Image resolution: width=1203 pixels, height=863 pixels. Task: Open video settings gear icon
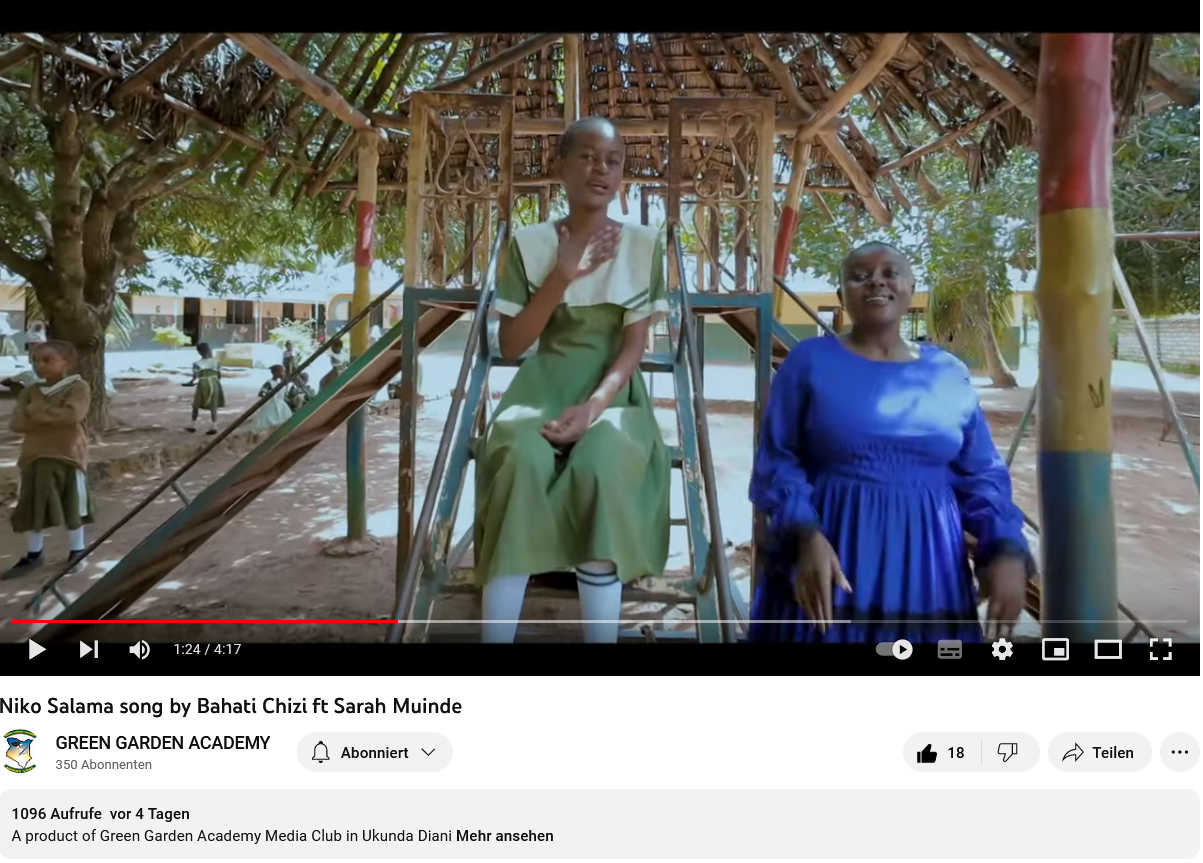[1002, 649]
